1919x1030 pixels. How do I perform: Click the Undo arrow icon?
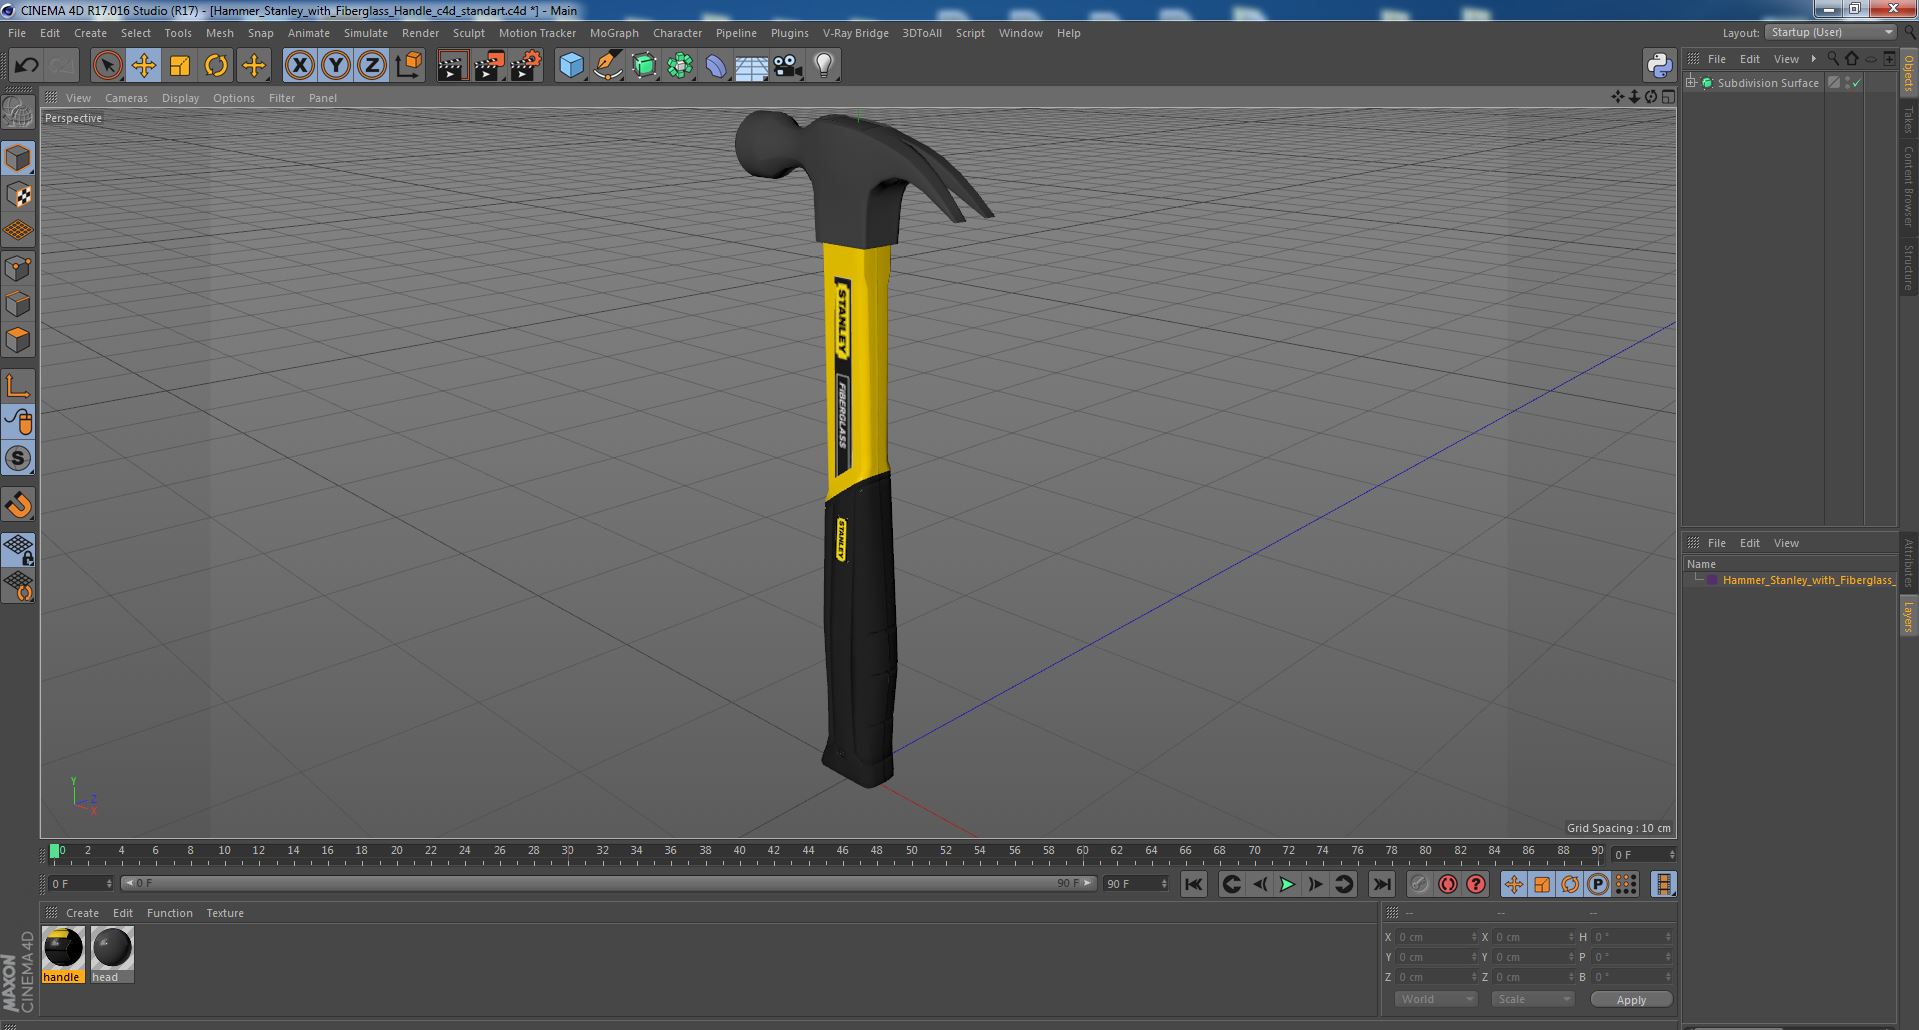(x=26, y=66)
